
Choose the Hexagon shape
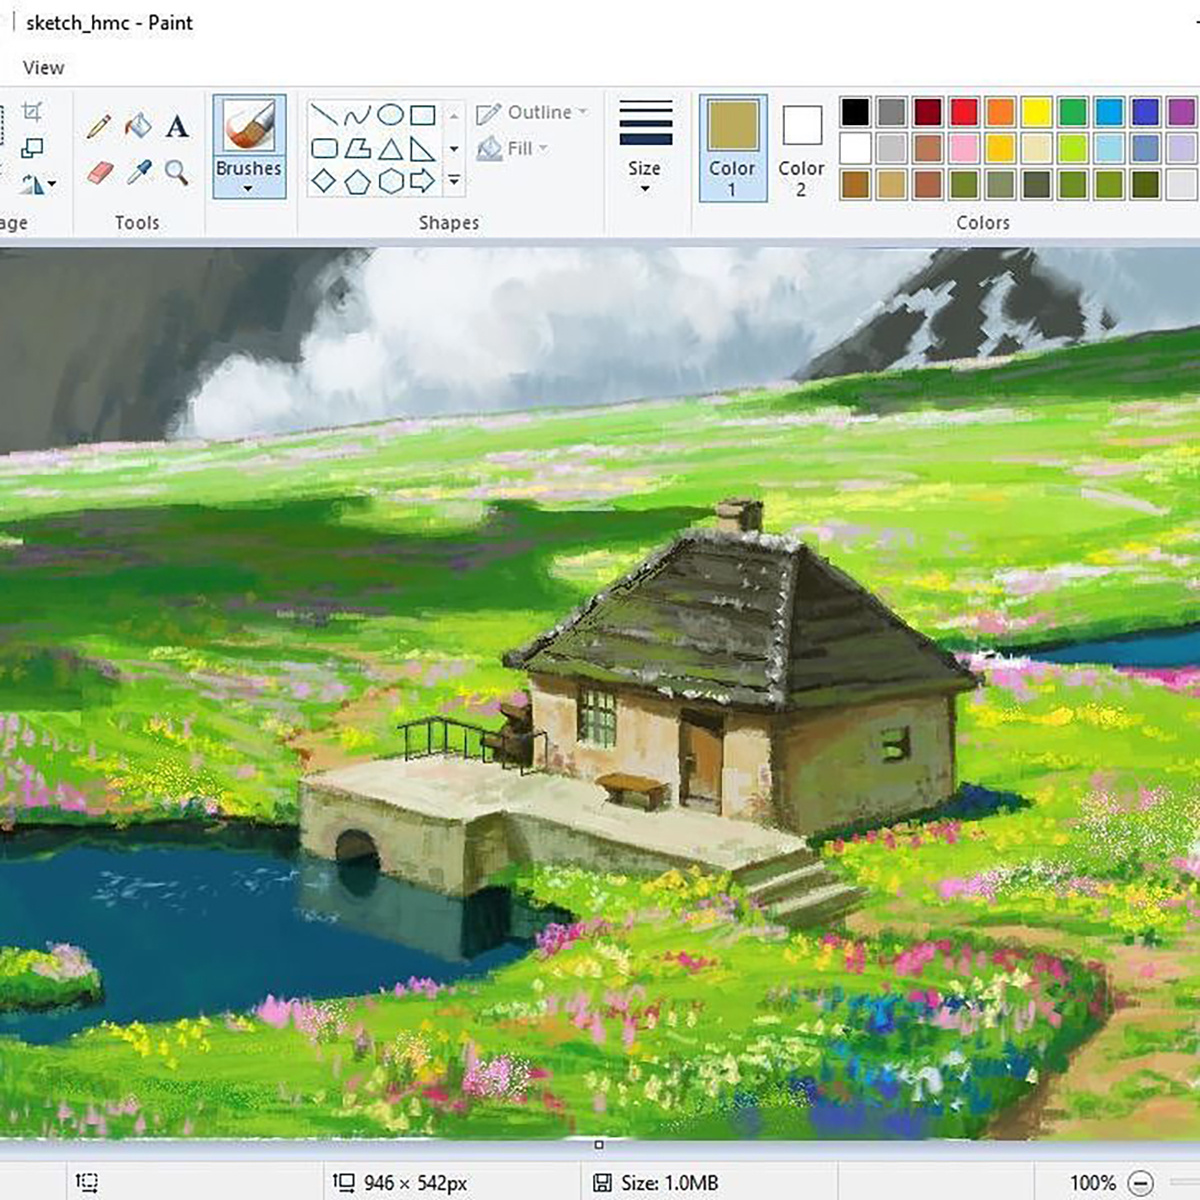point(390,181)
